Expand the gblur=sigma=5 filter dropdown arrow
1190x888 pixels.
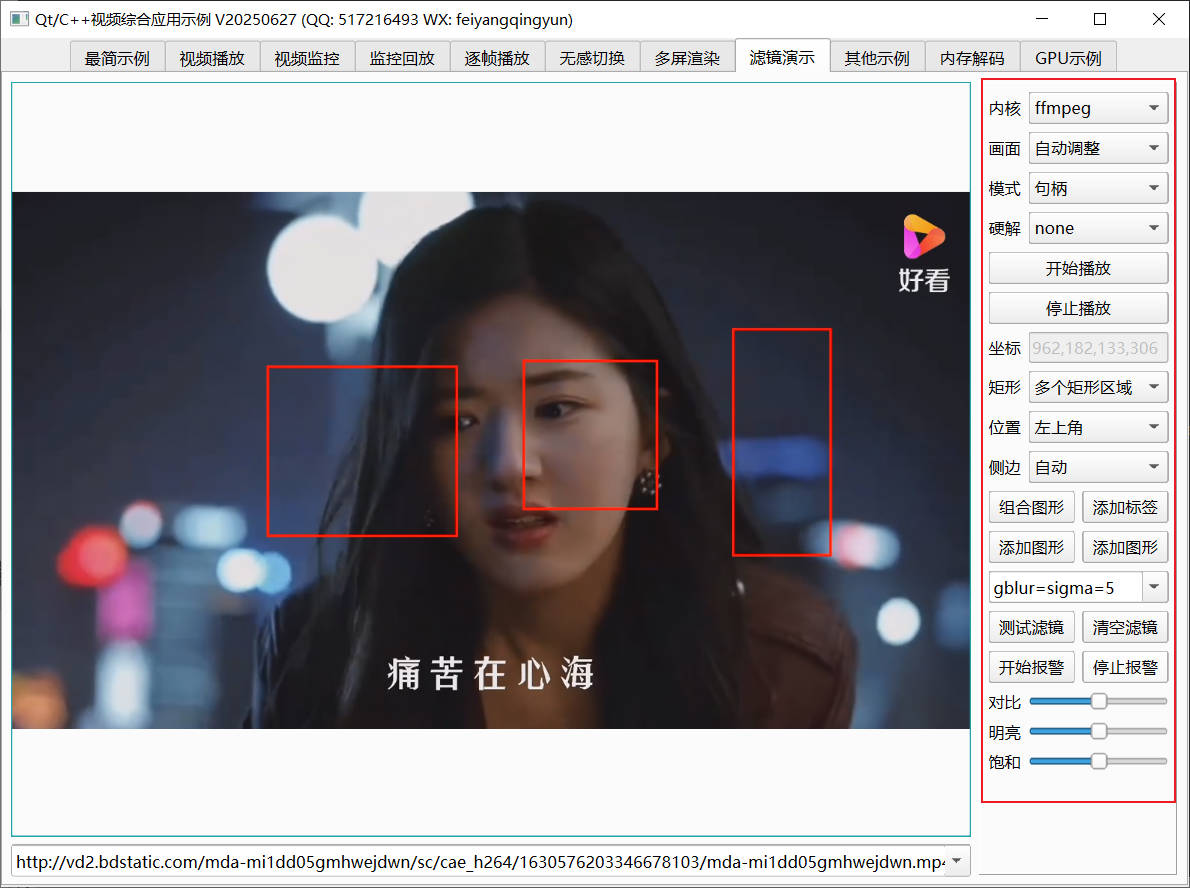(1154, 587)
